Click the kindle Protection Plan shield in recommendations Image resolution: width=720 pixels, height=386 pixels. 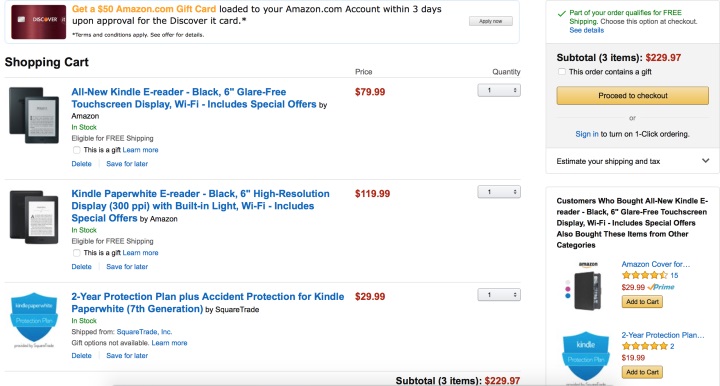585,358
